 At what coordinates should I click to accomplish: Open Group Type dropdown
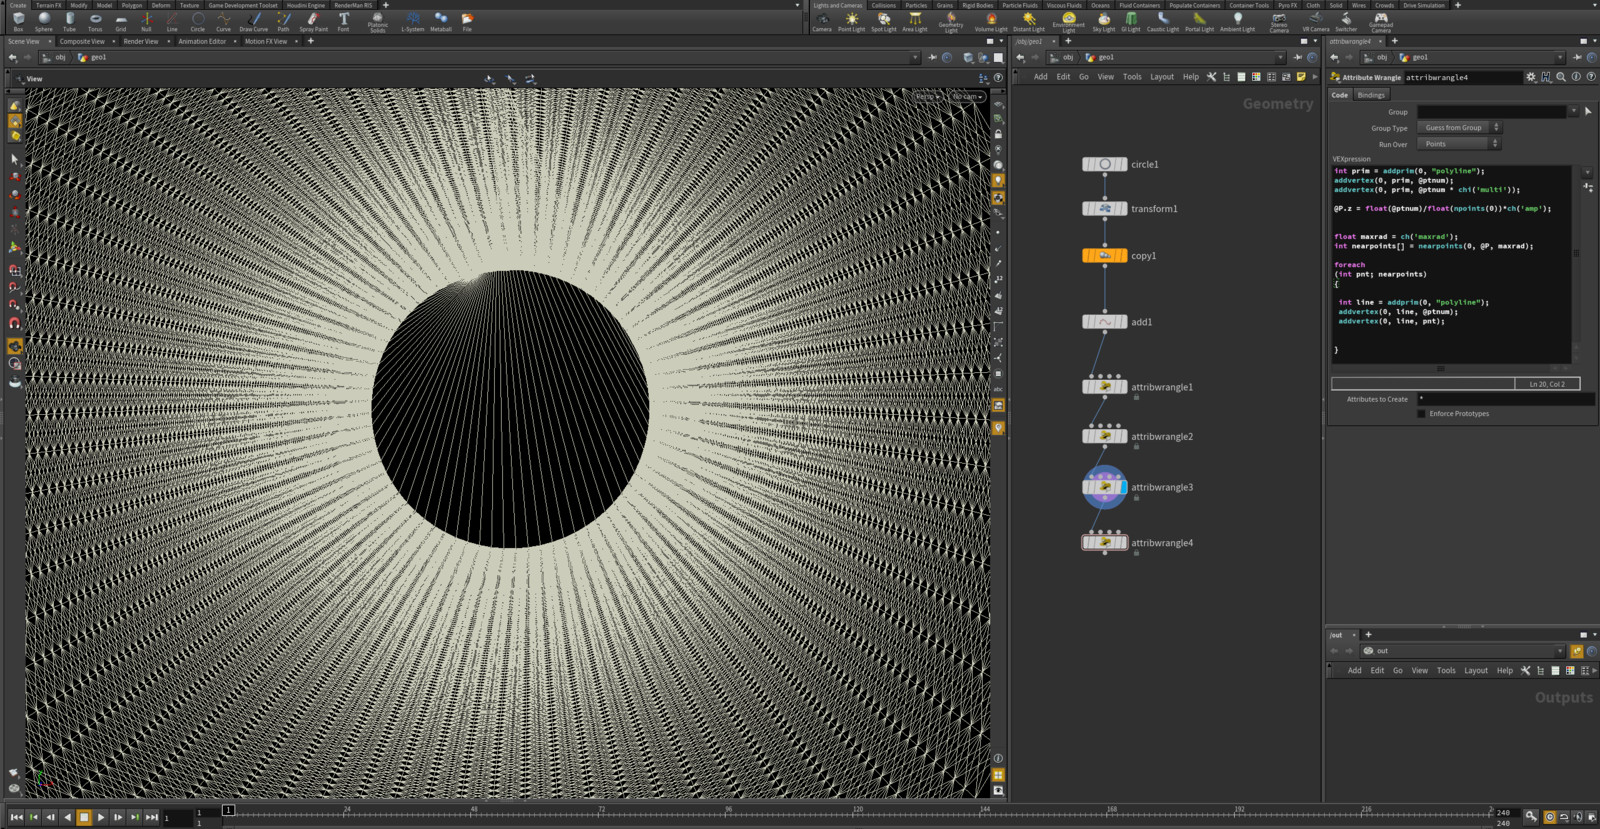(1459, 128)
